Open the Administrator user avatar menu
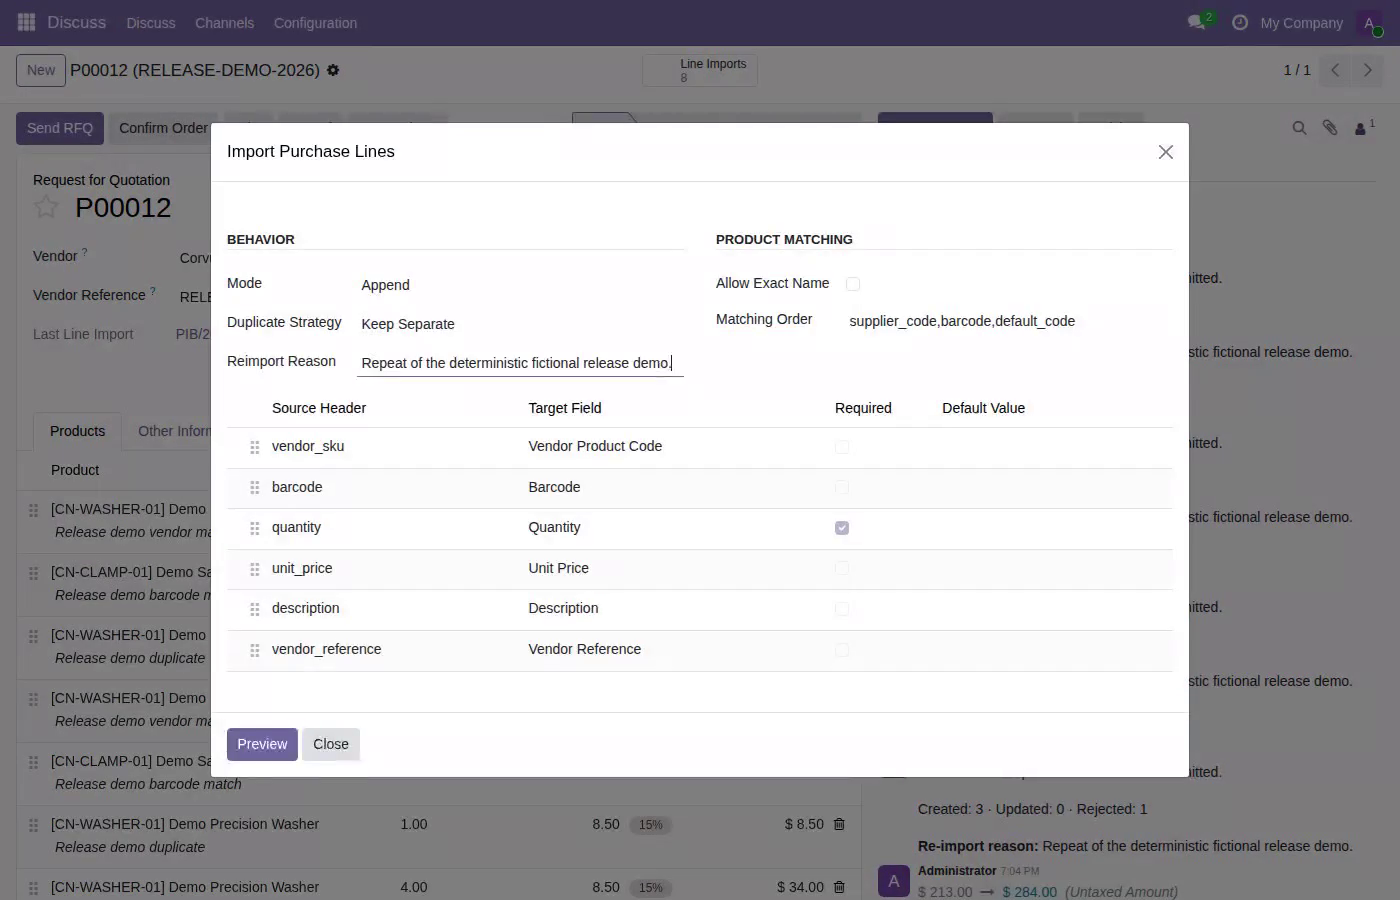 pos(1369,23)
